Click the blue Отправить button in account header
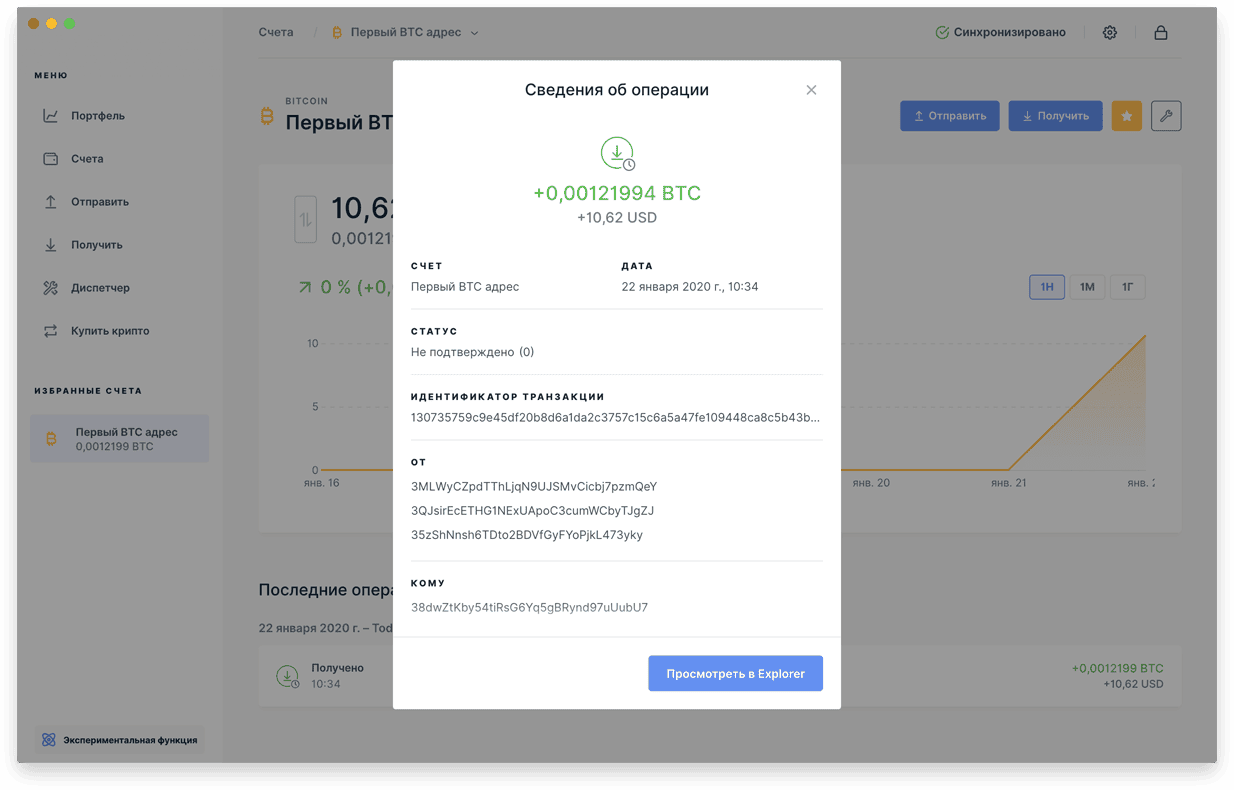1234x790 pixels. click(x=950, y=116)
